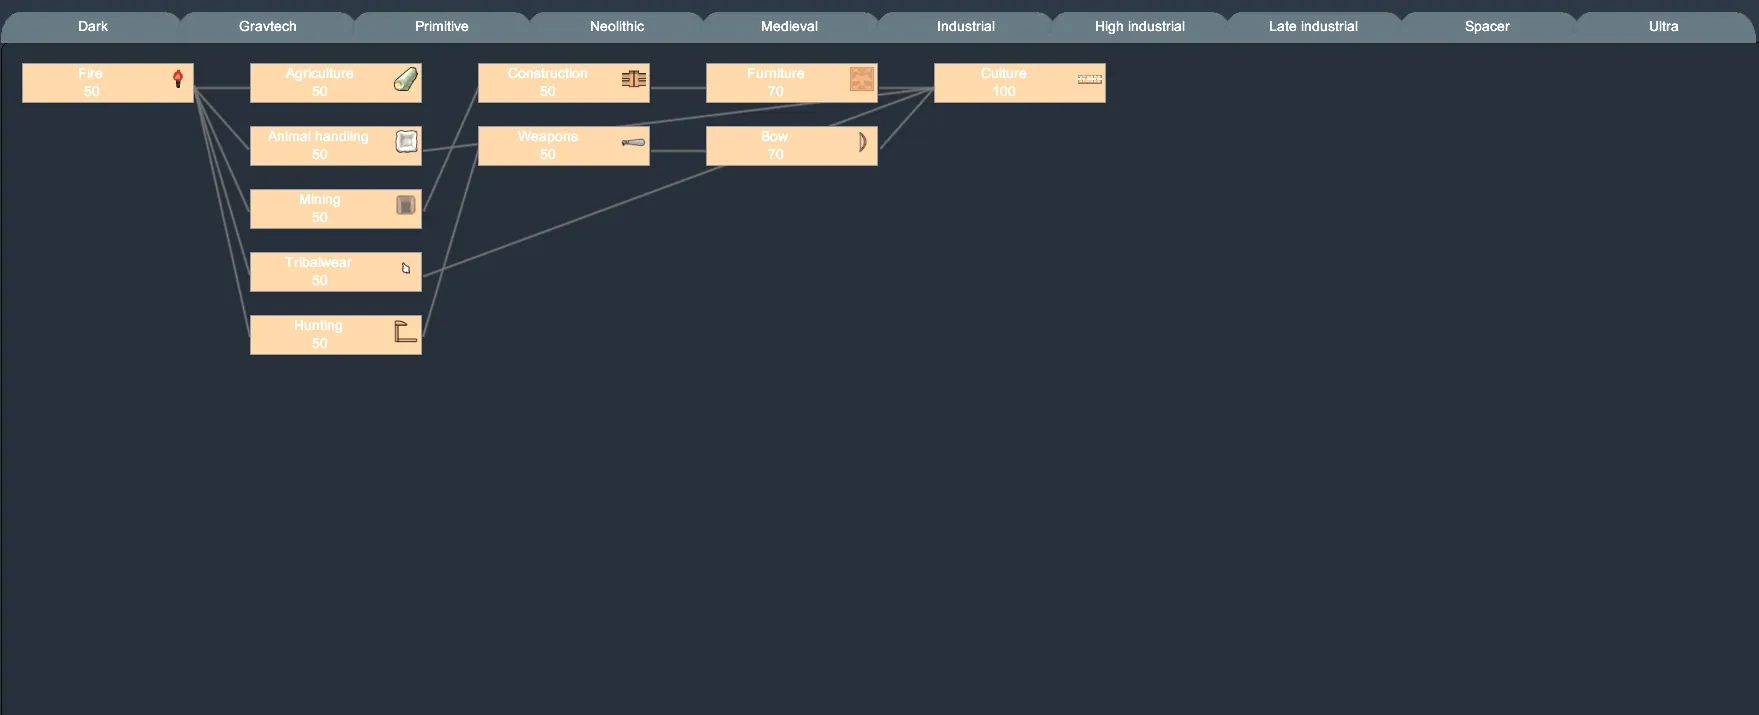
Task: Click the icon on Furniture node
Action: [x=861, y=79]
